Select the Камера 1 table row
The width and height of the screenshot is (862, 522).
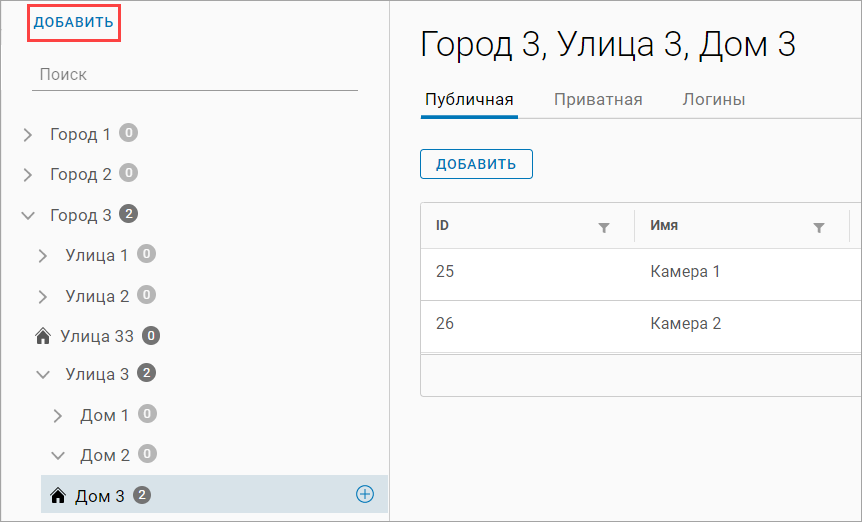pyautogui.click(x=640, y=272)
